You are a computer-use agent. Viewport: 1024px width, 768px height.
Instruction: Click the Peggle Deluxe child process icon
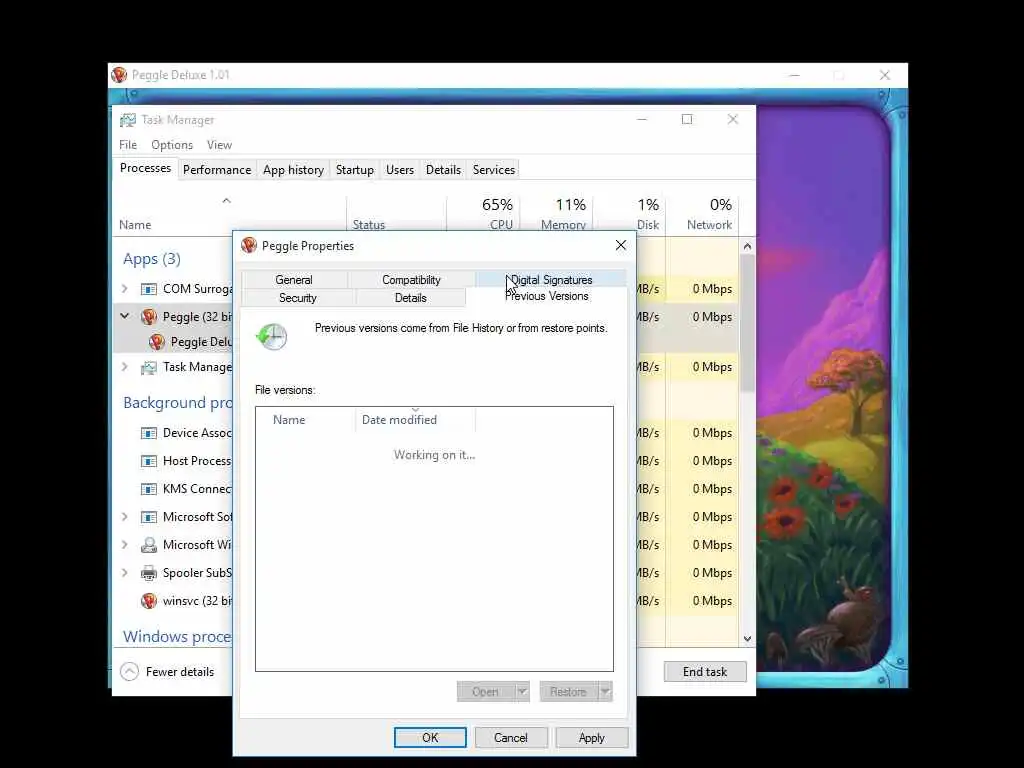click(x=157, y=342)
